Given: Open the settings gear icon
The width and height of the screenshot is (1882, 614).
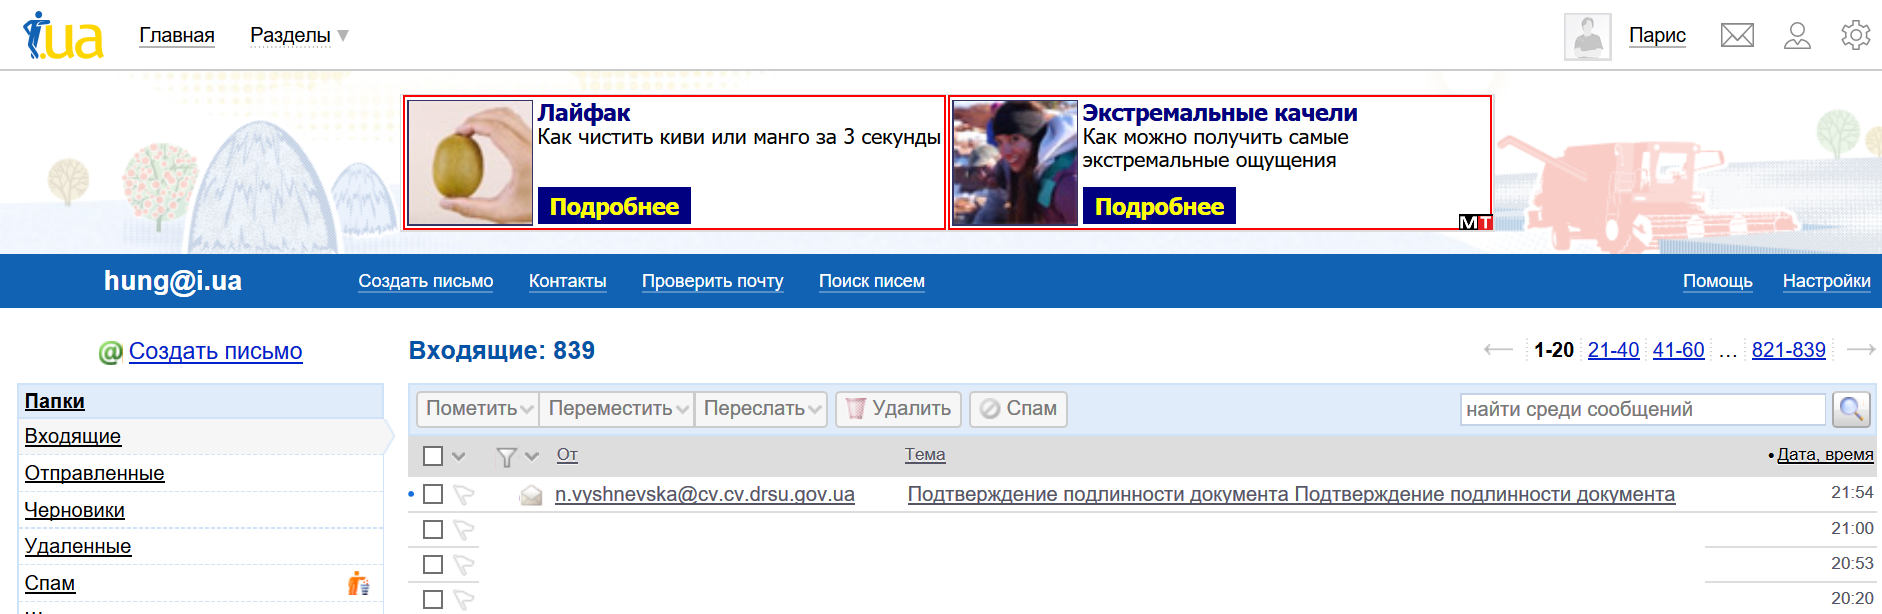Looking at the screenshot, I should (x=1855, y=36).
